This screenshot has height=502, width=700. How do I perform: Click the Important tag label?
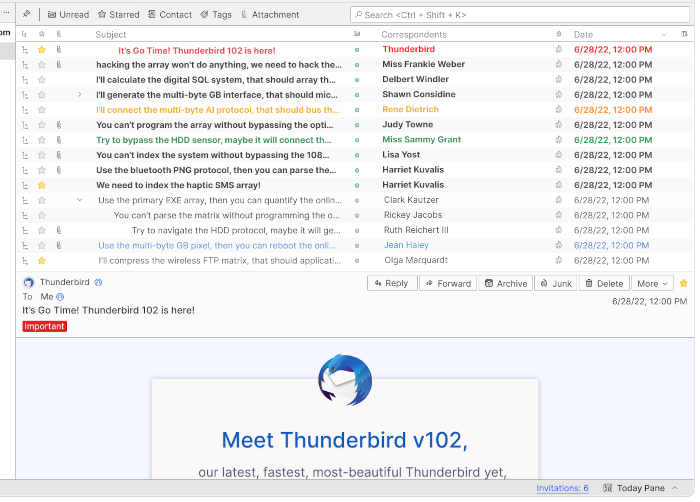[44, 326]
